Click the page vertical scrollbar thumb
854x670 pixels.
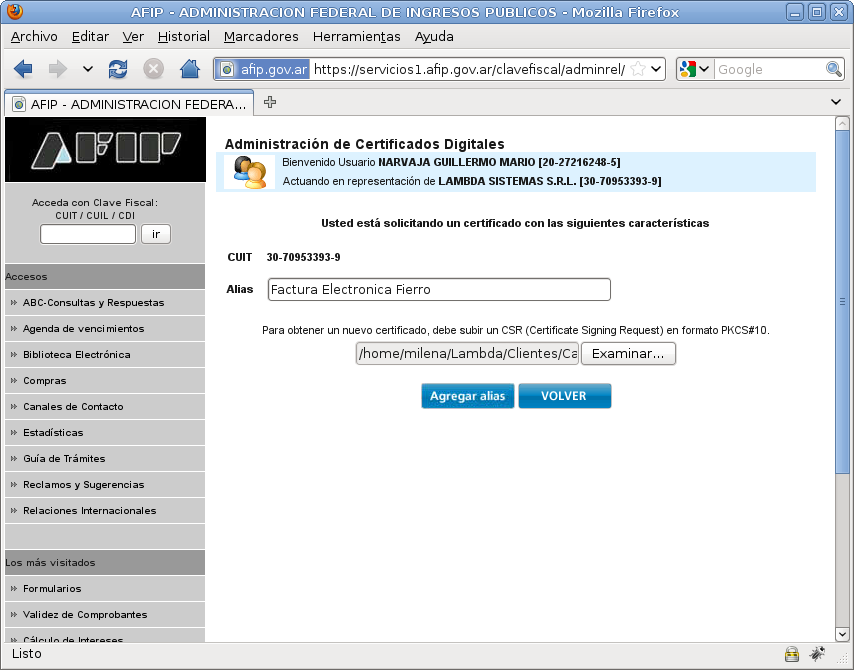(x=842, y=301)
